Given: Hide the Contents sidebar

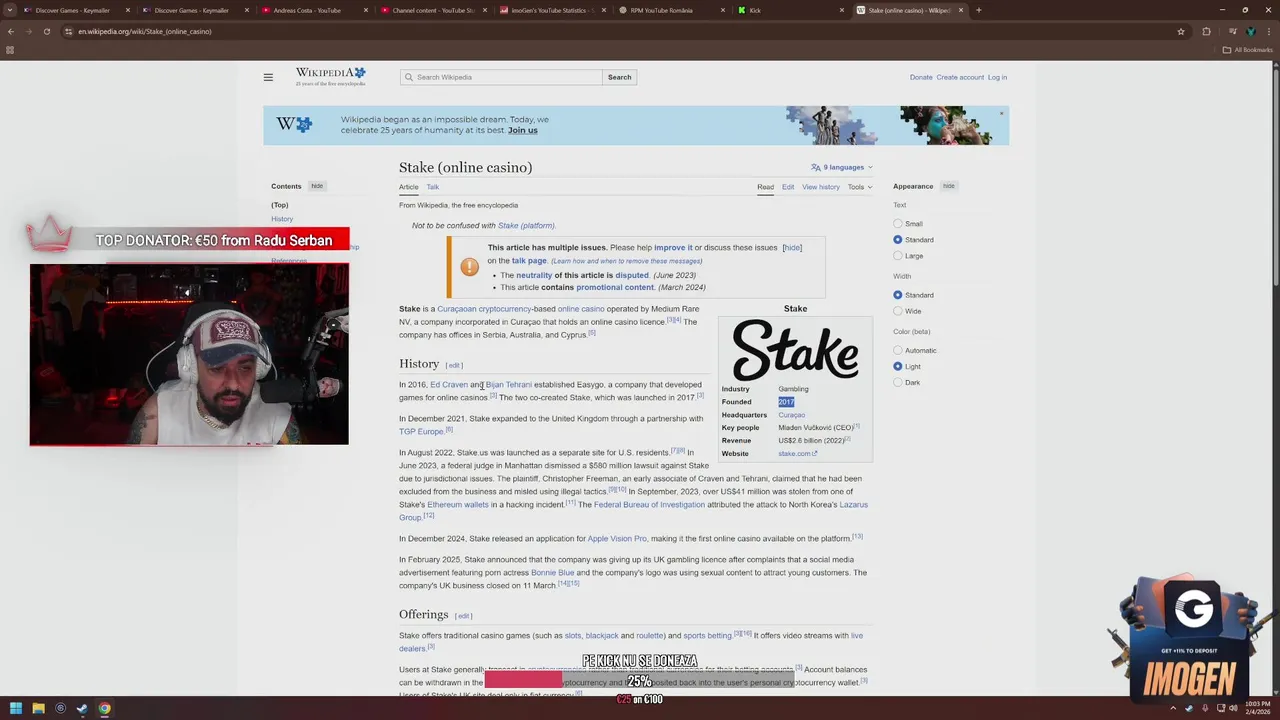Looking at the screenshot, I should [316, 186].
